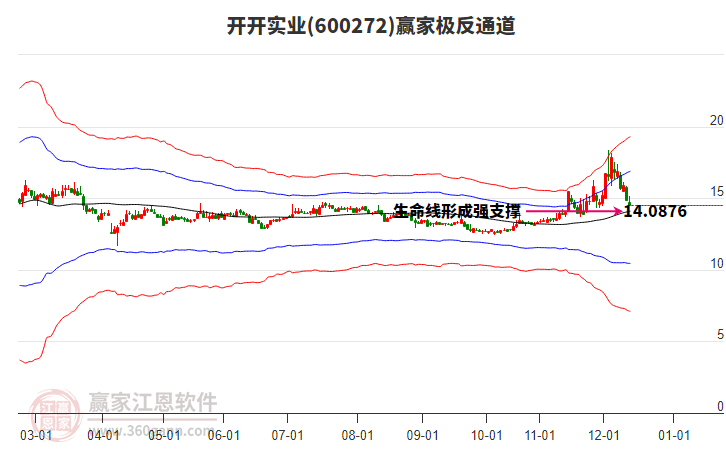The height and width of the screenshot is (450, 726).
Task: Select the 06-01 date label
Action: [224, 436]
